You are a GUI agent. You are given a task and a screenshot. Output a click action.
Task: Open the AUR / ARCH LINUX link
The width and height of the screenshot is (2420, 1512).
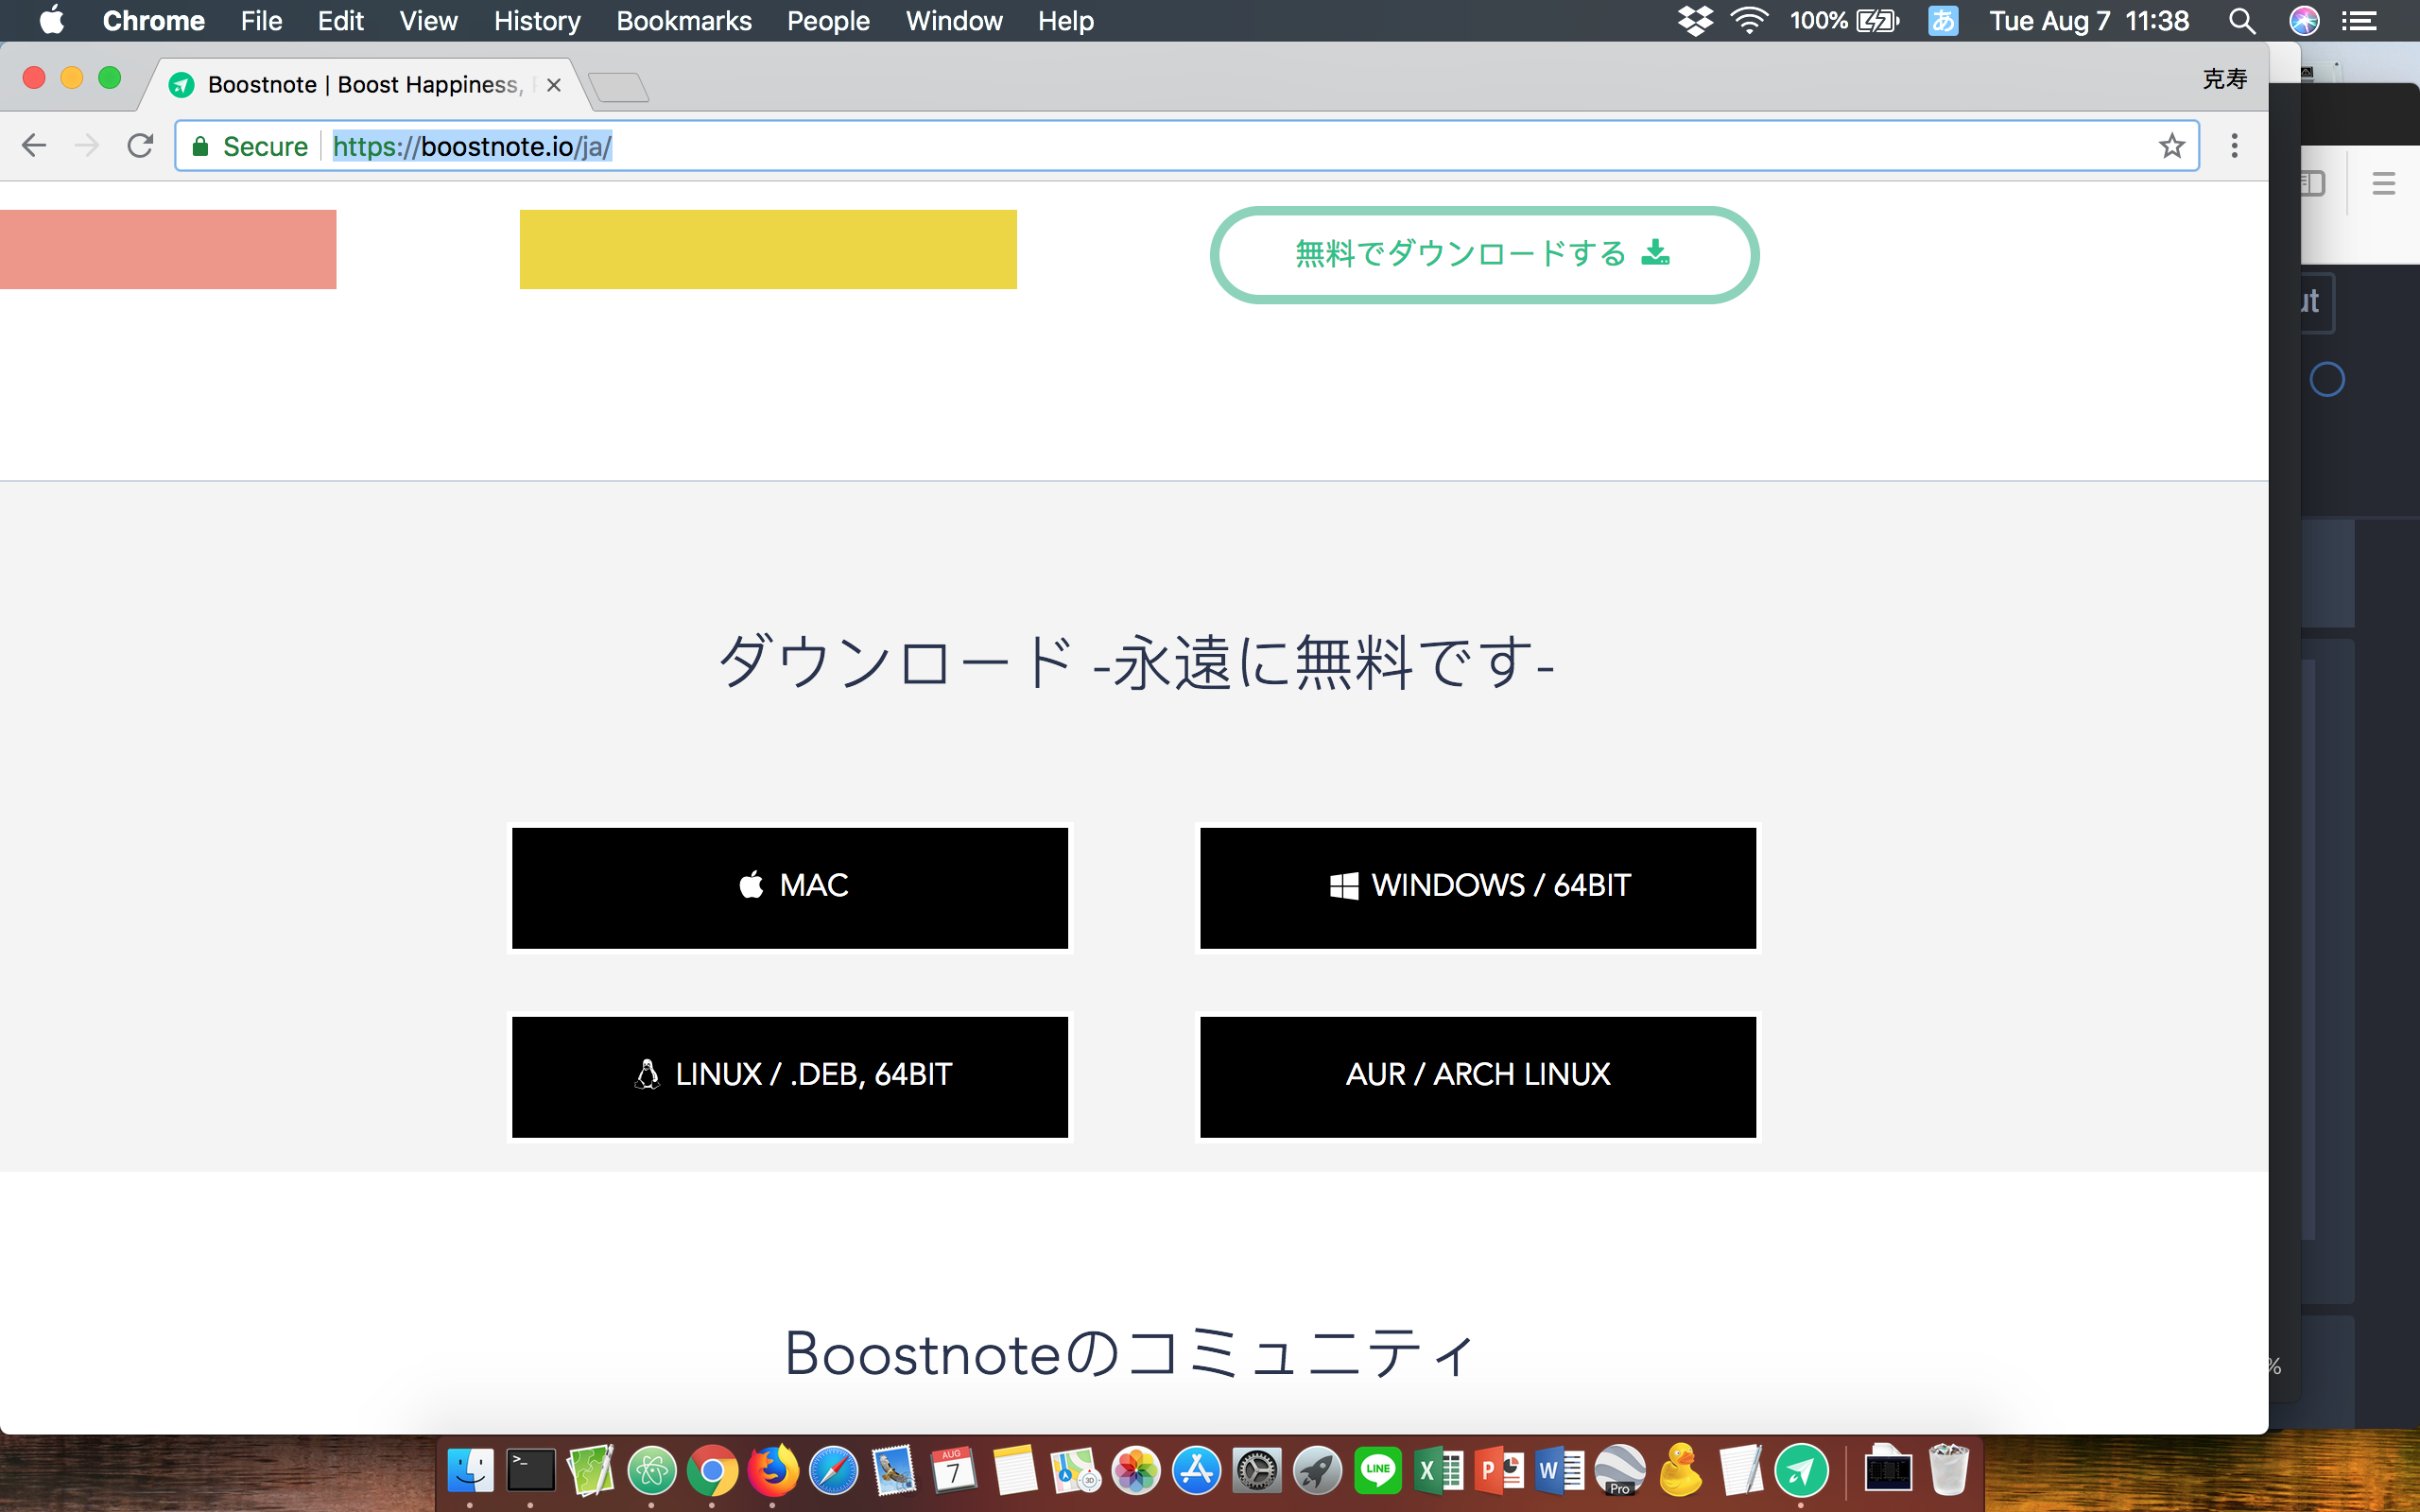point(1478,1076)
